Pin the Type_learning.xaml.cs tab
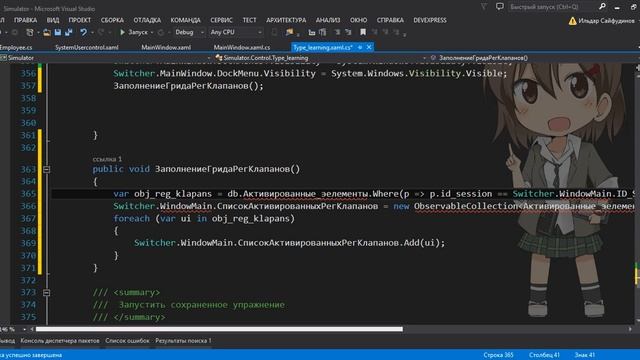This screenshot has width=640, height=360. [360, 47]
